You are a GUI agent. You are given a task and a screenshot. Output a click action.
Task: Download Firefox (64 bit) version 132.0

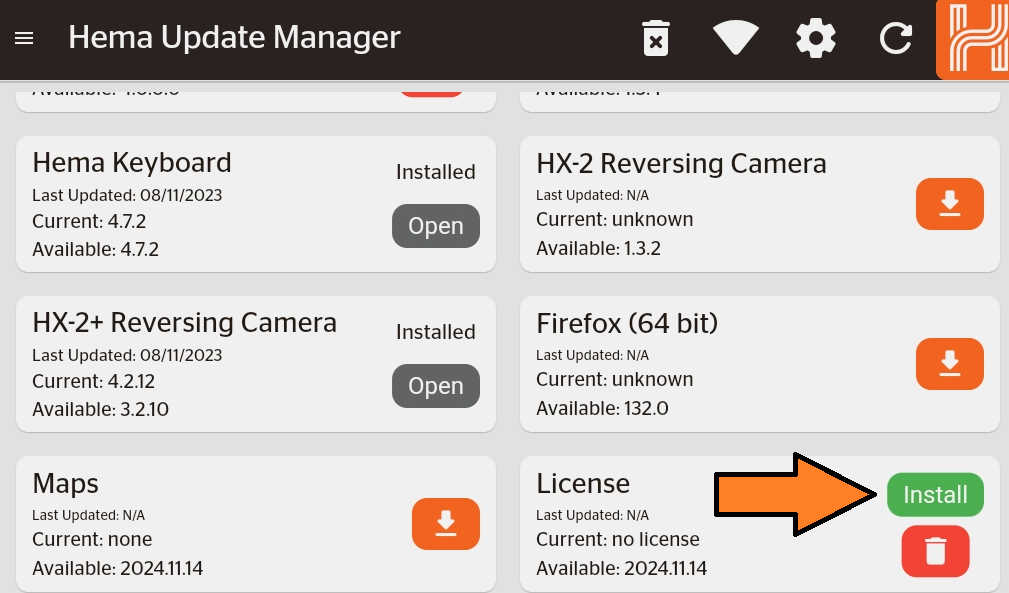click(949, 364)
